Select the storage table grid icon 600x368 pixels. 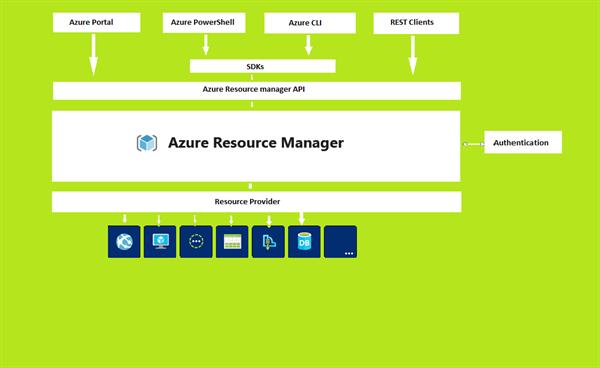232,241
